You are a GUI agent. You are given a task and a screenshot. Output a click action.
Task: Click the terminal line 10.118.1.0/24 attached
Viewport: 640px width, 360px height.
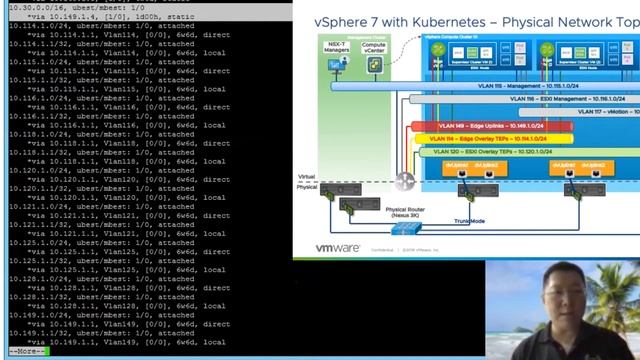point(102,134)
